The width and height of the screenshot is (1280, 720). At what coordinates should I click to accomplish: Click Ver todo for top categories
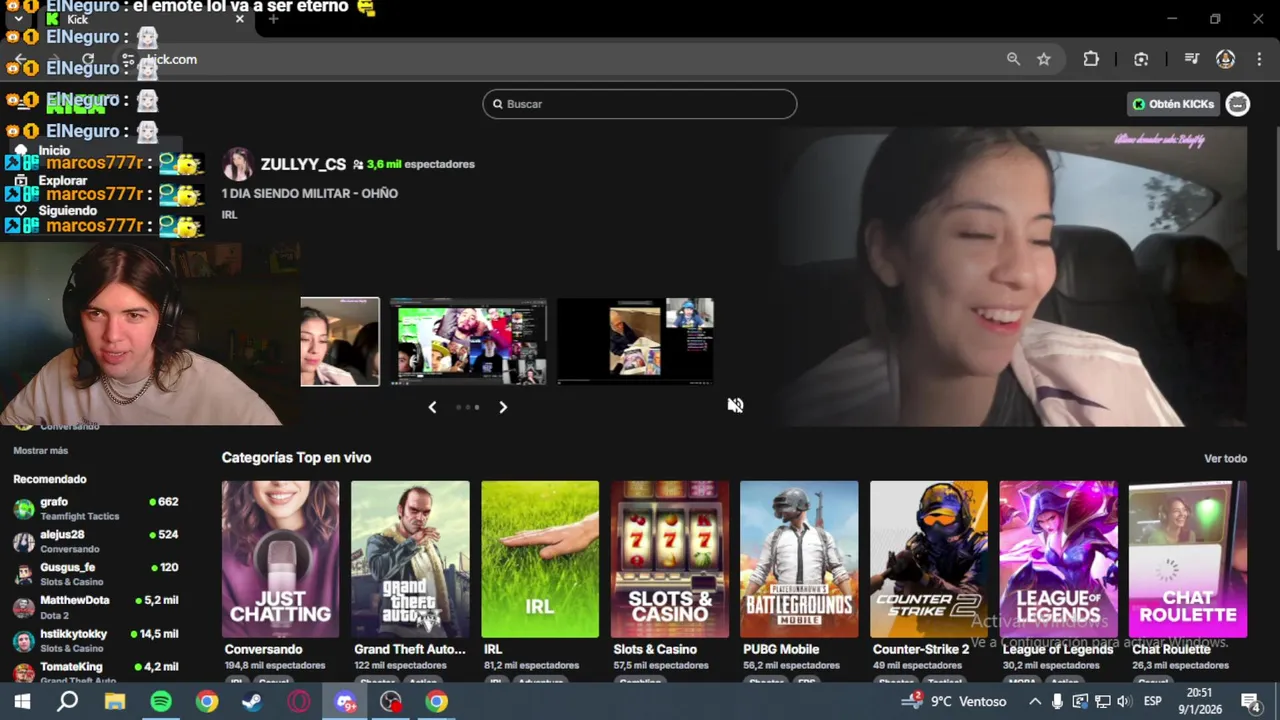coord(1225,458)
